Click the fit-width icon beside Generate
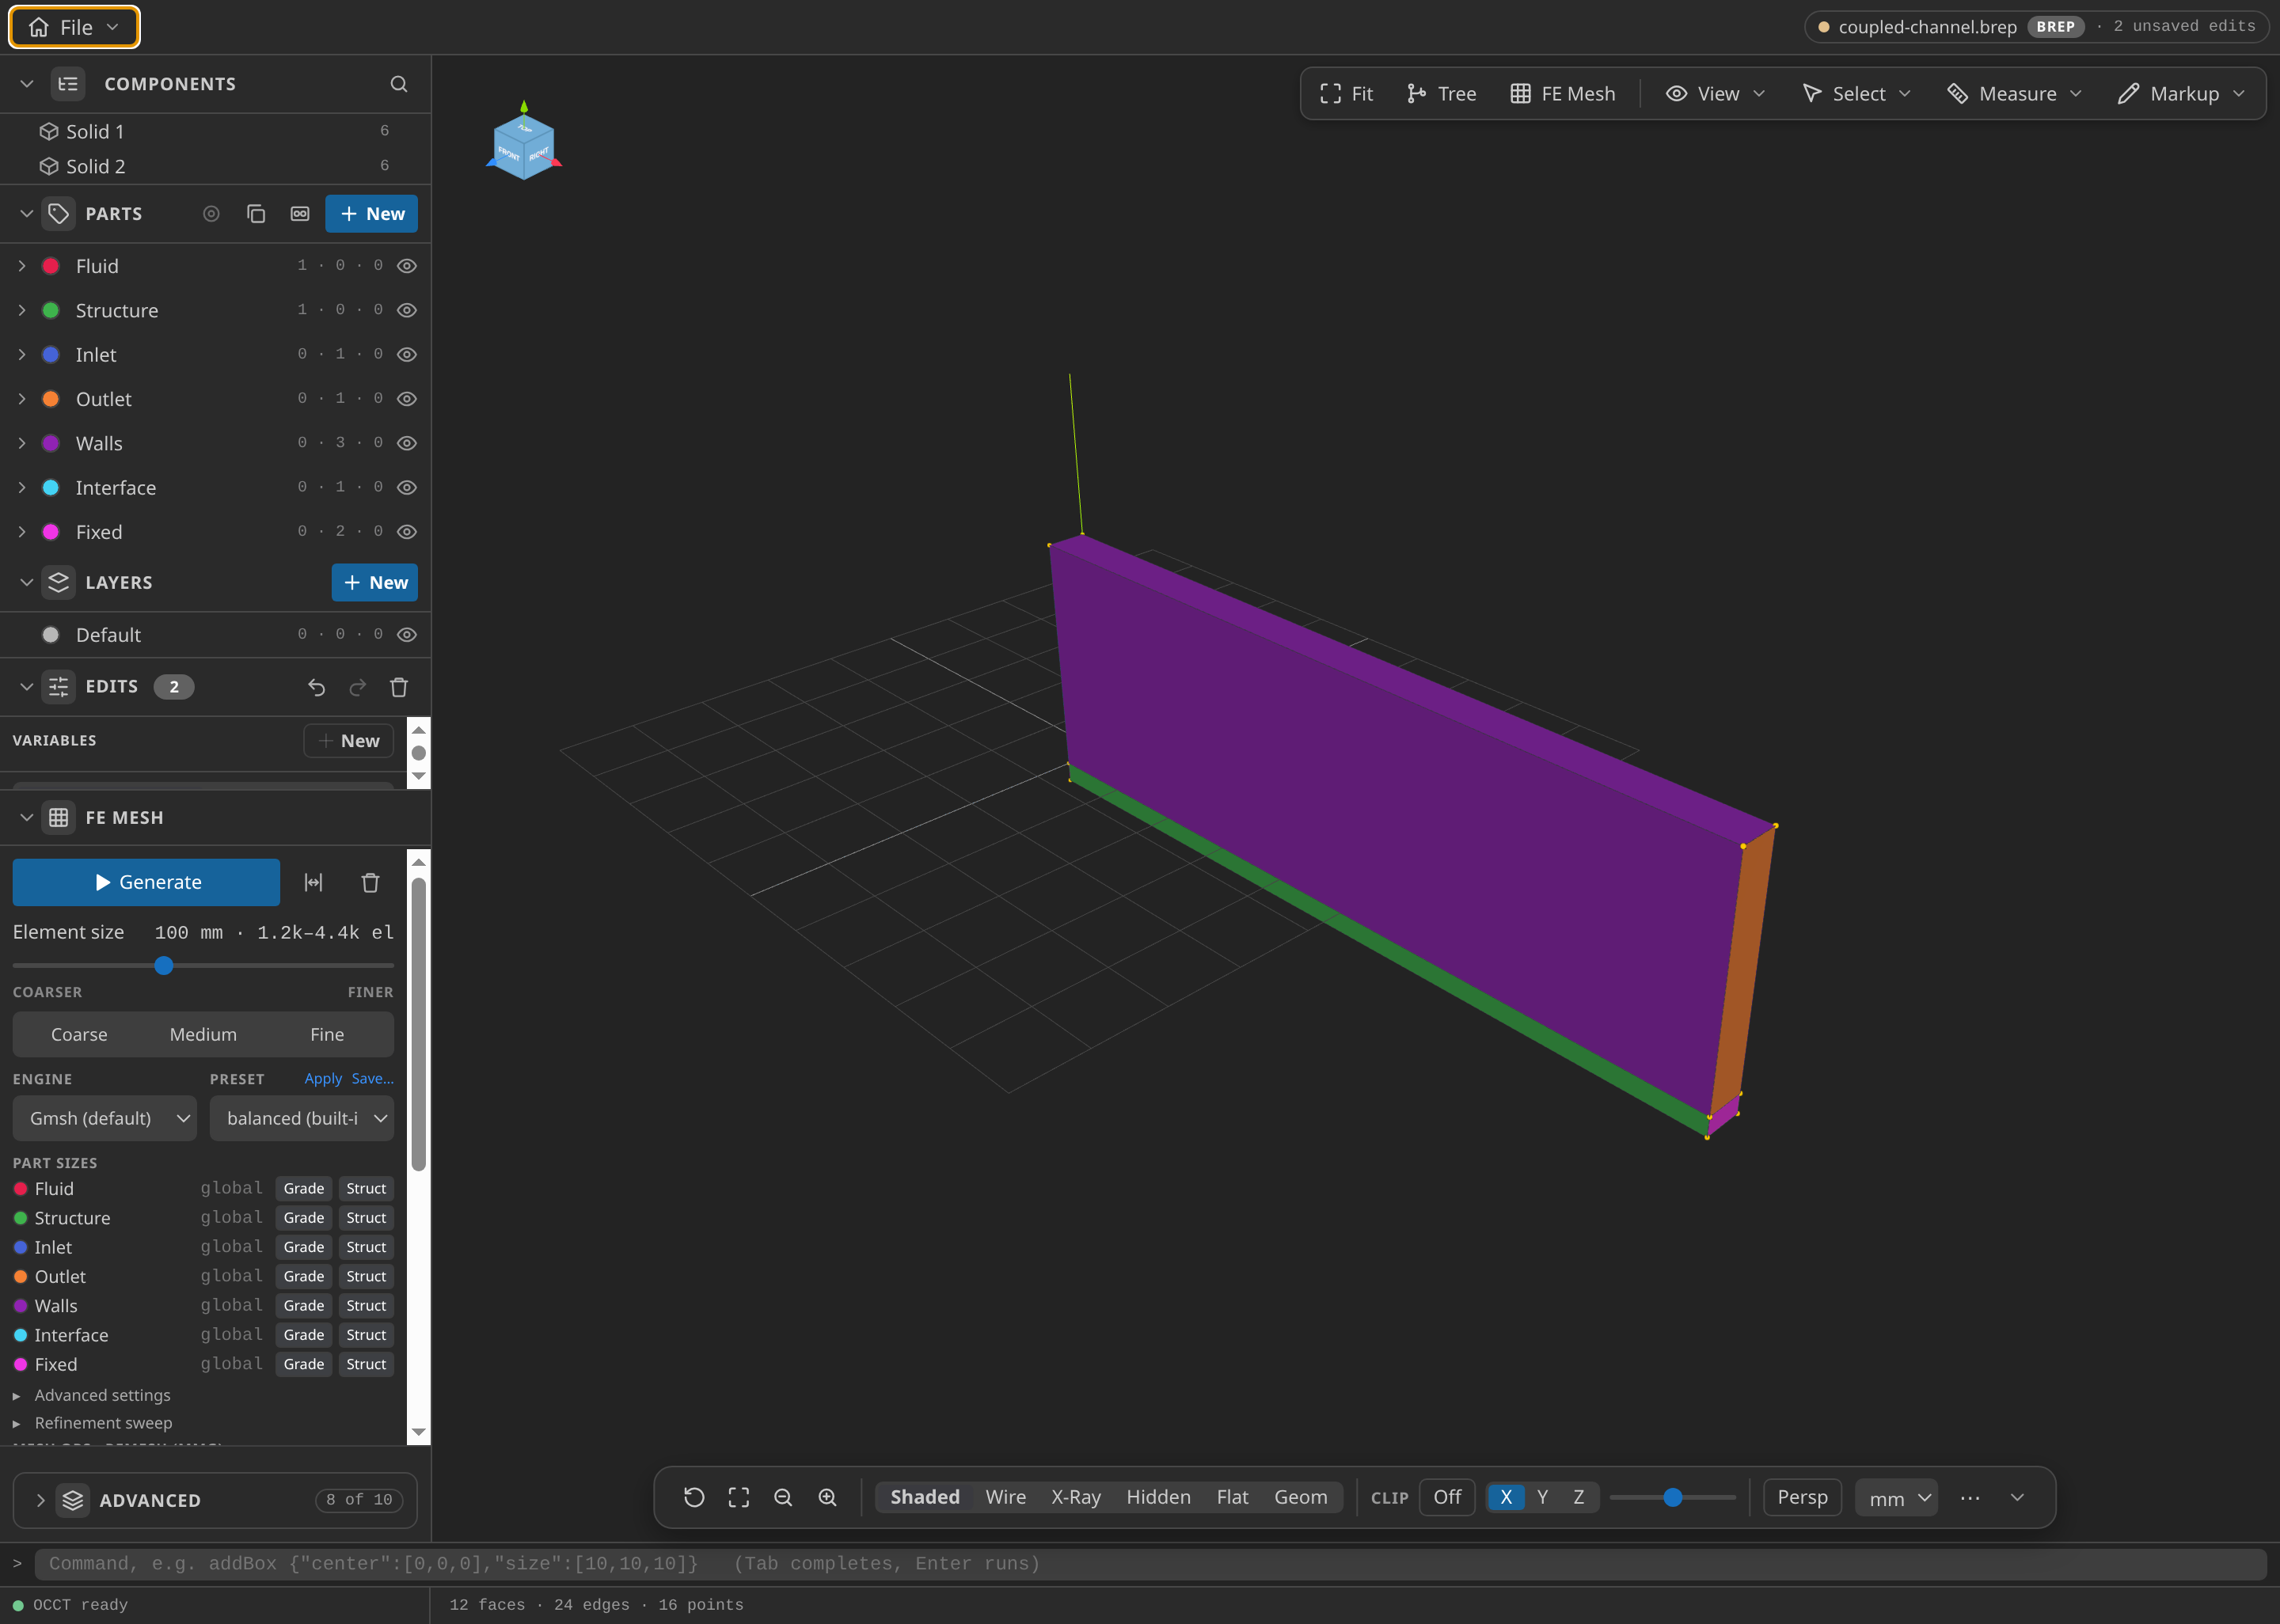This screenshot has width=2280, height=1624. click(x=314, y=882)
